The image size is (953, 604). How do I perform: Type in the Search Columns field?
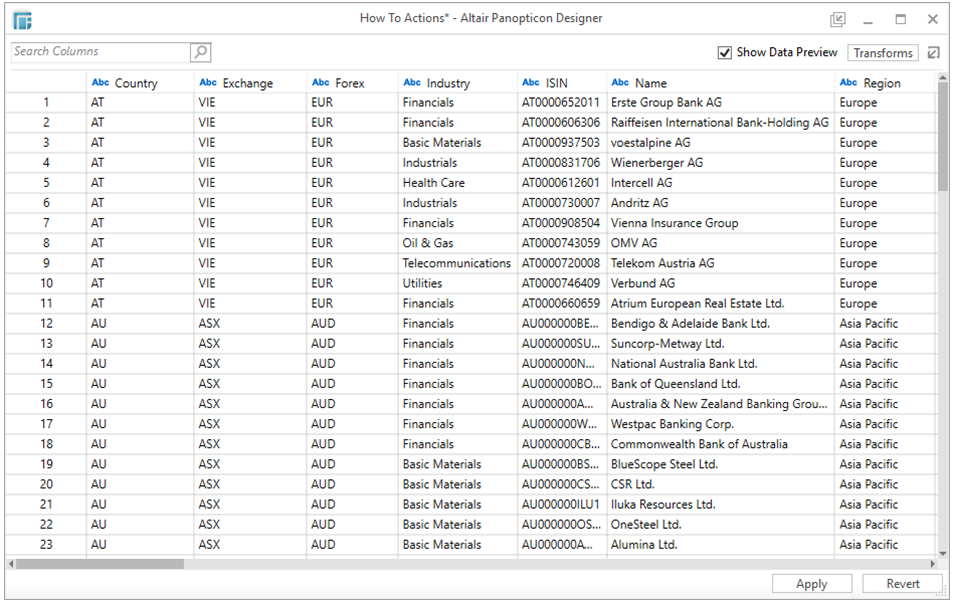click(x=100, y=52)
